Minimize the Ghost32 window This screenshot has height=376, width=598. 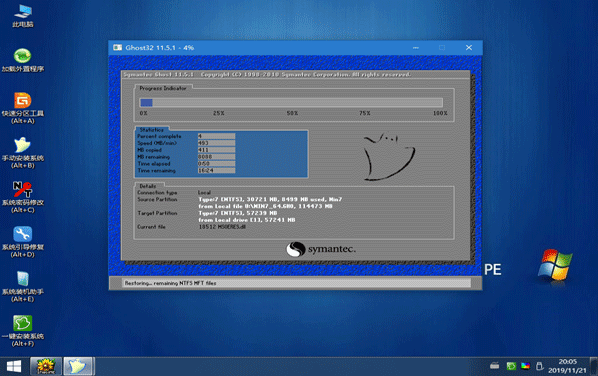click(x=416, y=48)
